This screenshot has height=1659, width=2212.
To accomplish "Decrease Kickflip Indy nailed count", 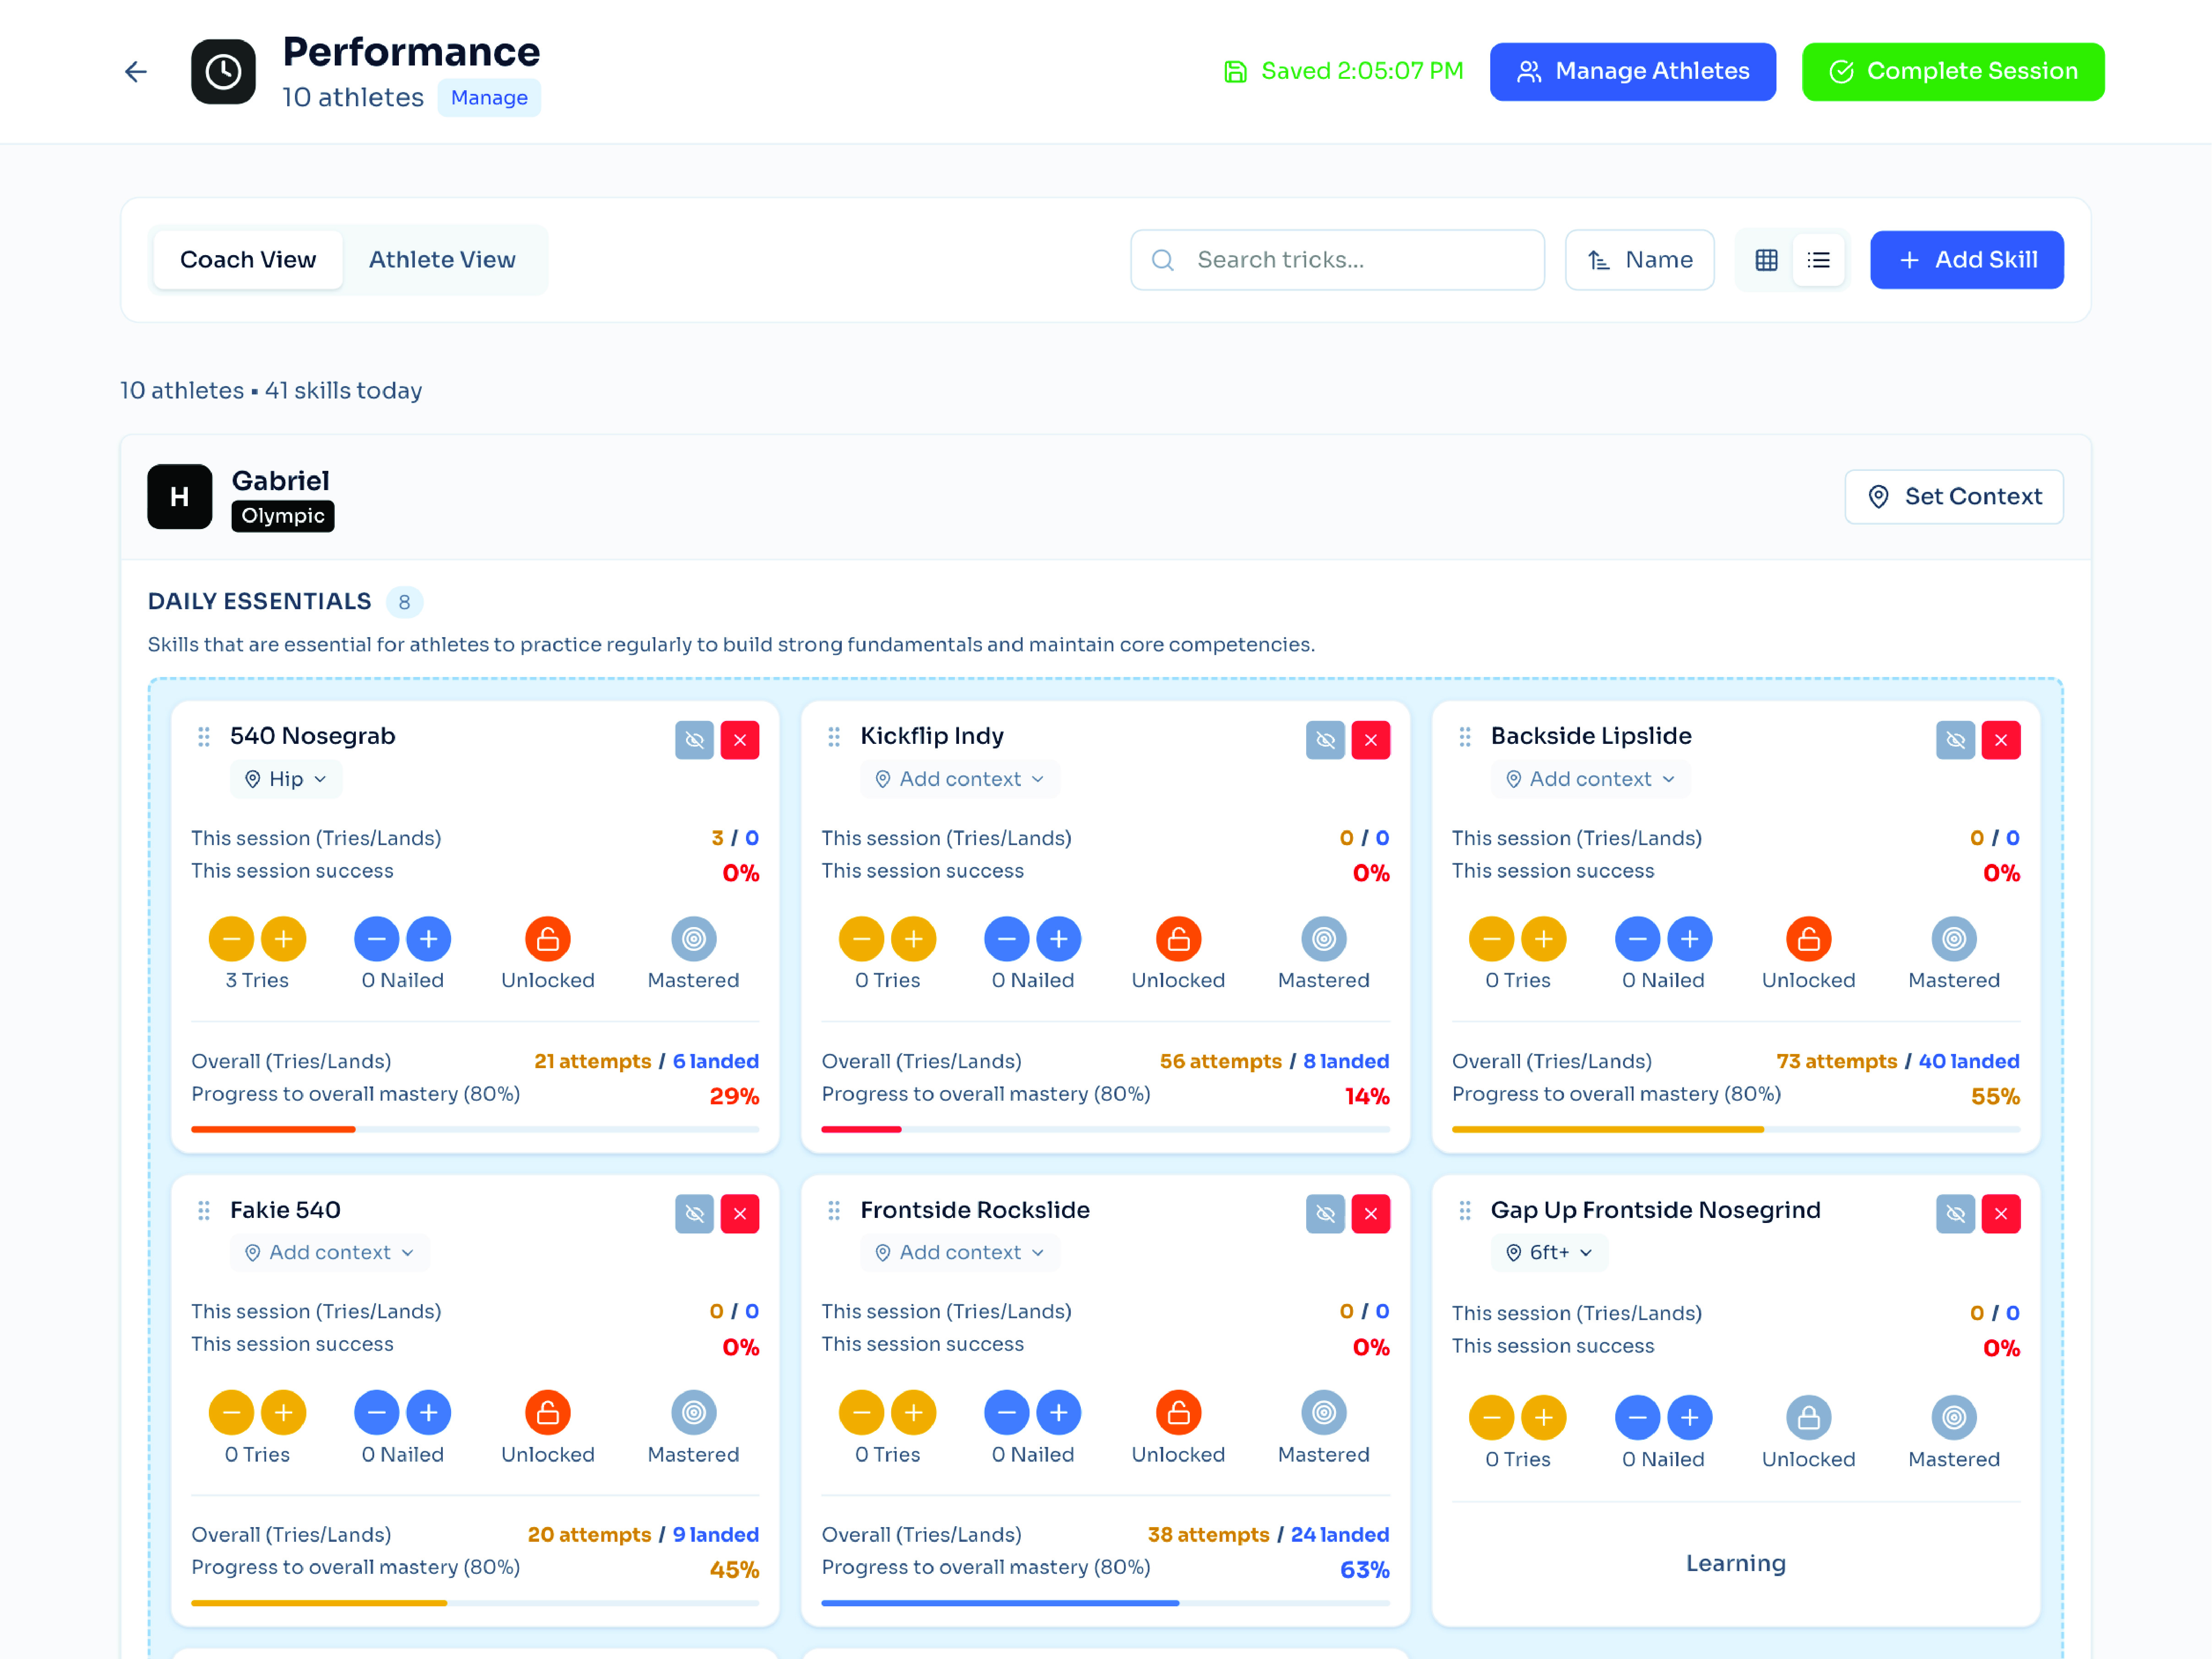I will click(1006, 939).
